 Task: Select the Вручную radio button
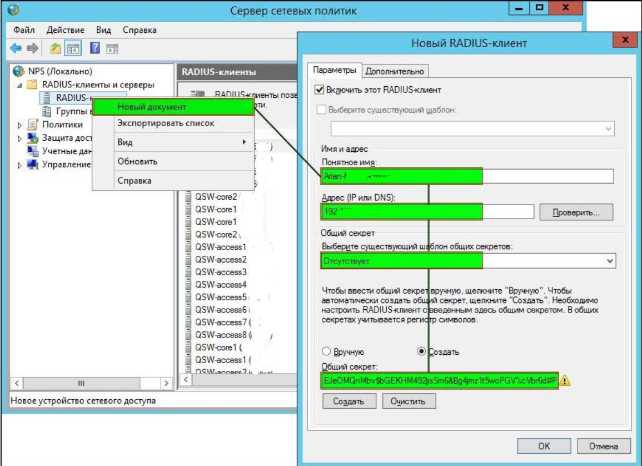327,352
